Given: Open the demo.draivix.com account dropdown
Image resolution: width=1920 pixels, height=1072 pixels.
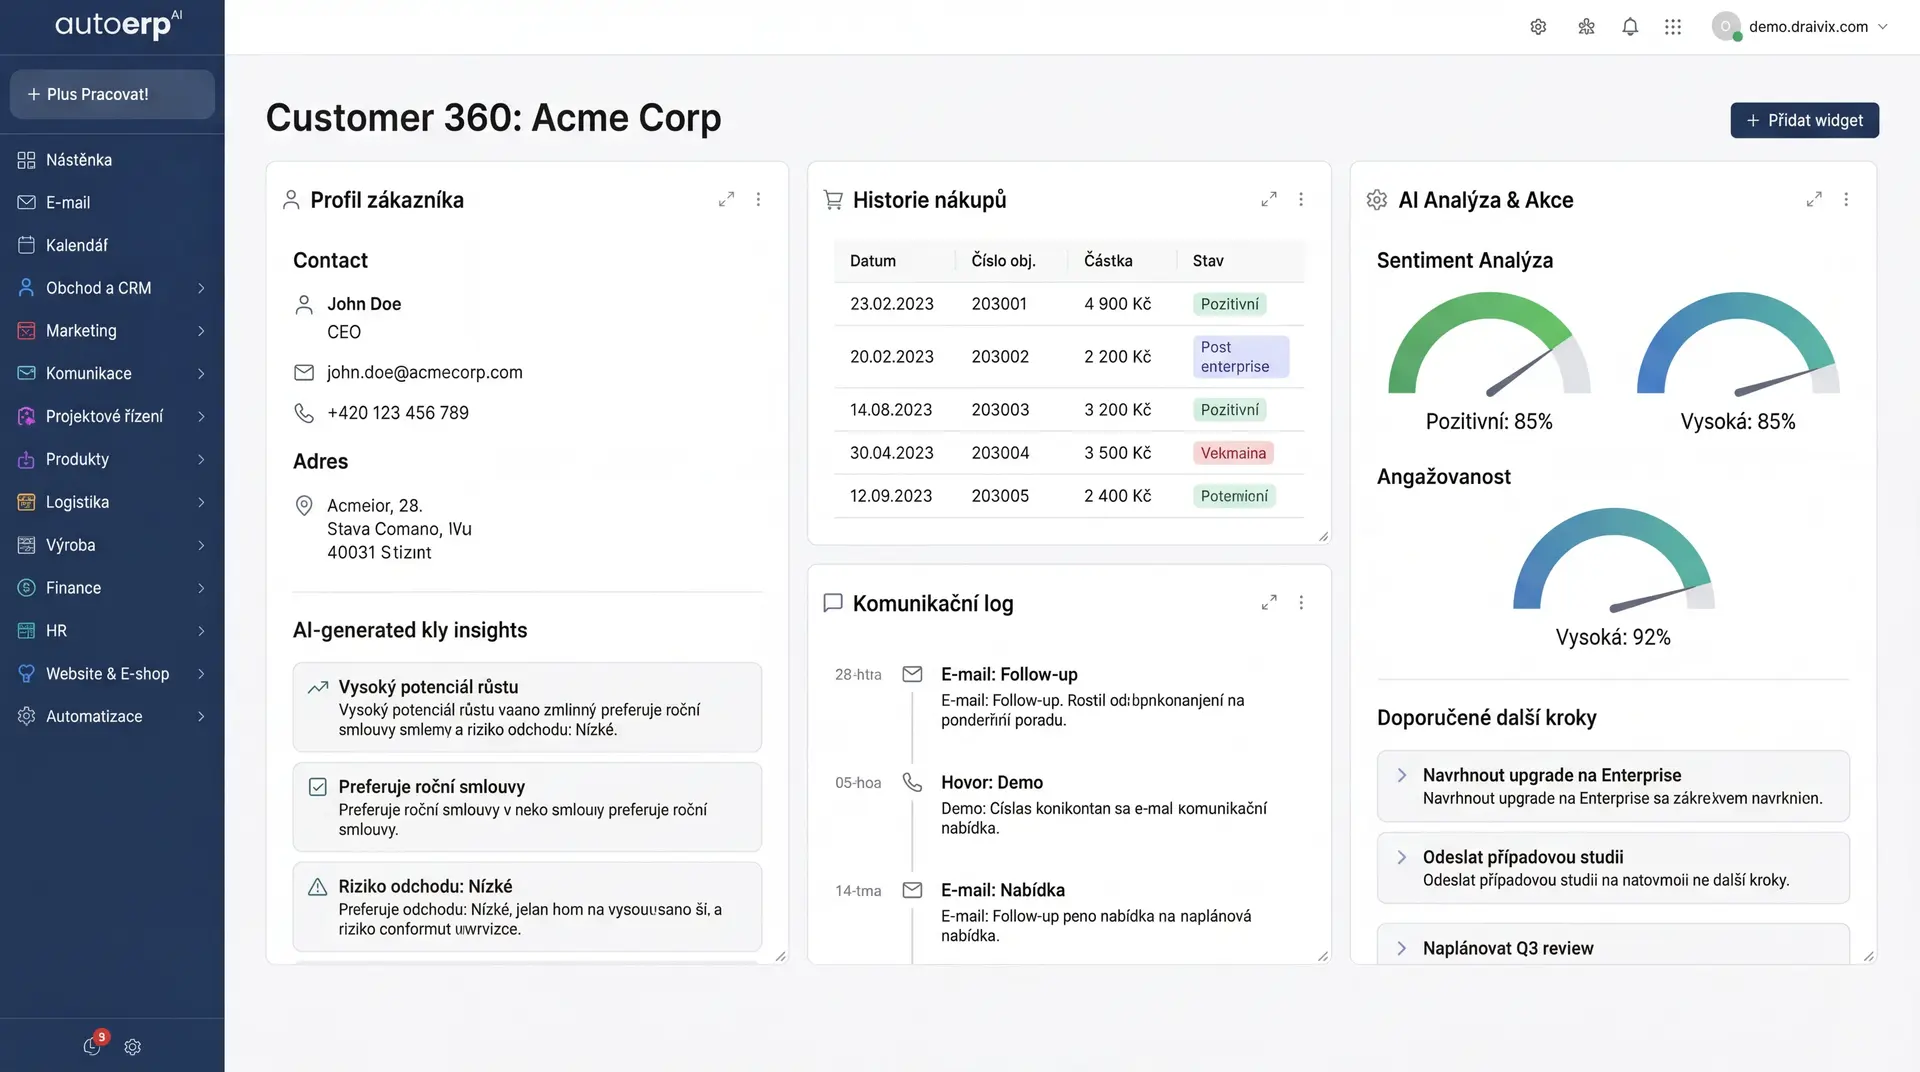Looking at the screenshot, I should coord(1800,27).
